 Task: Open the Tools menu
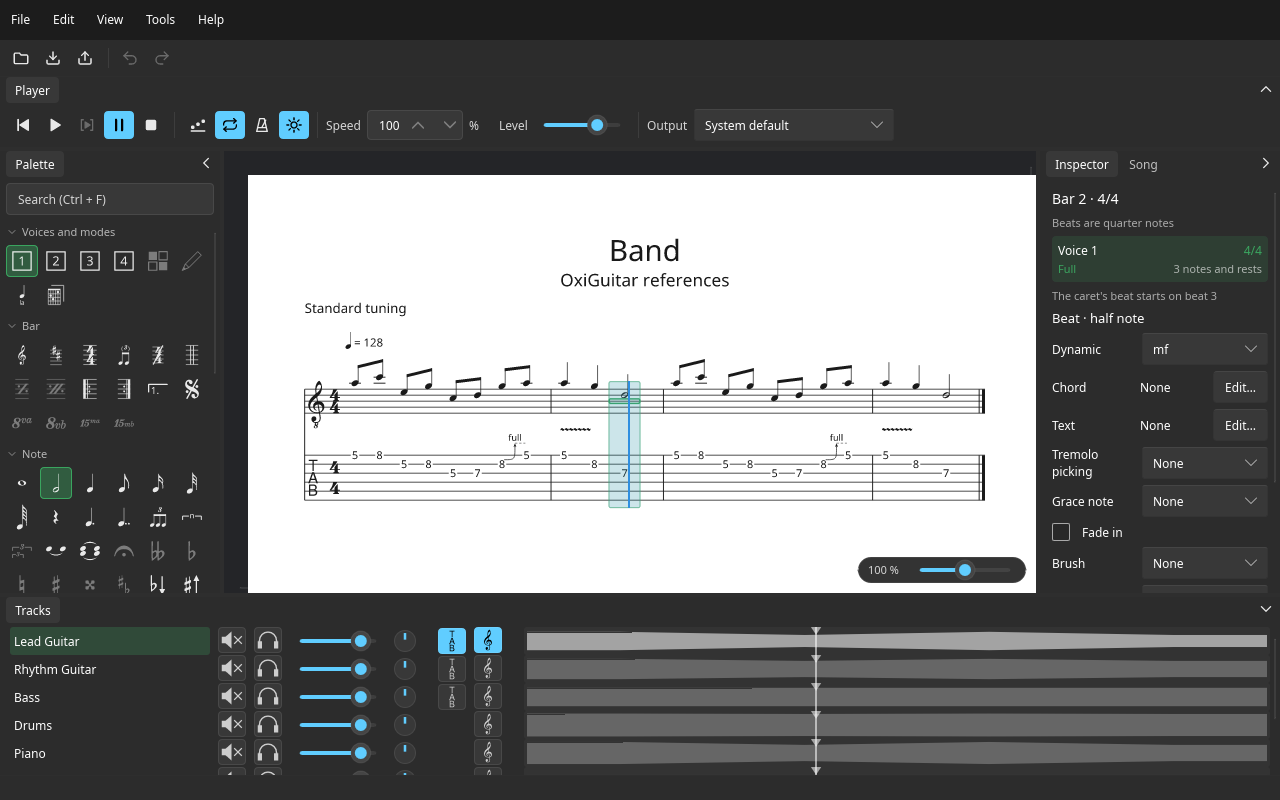pos(160,19)
